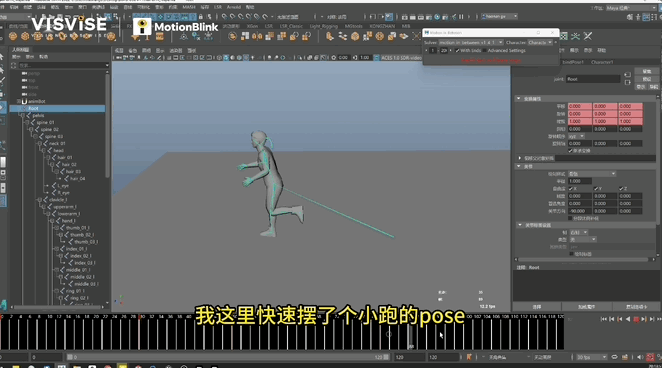Image resolution: width=662 pixels, height=368 pixels.
Task: Enable the Advanced Settings checkbox
Action: [x=485, y=51]
